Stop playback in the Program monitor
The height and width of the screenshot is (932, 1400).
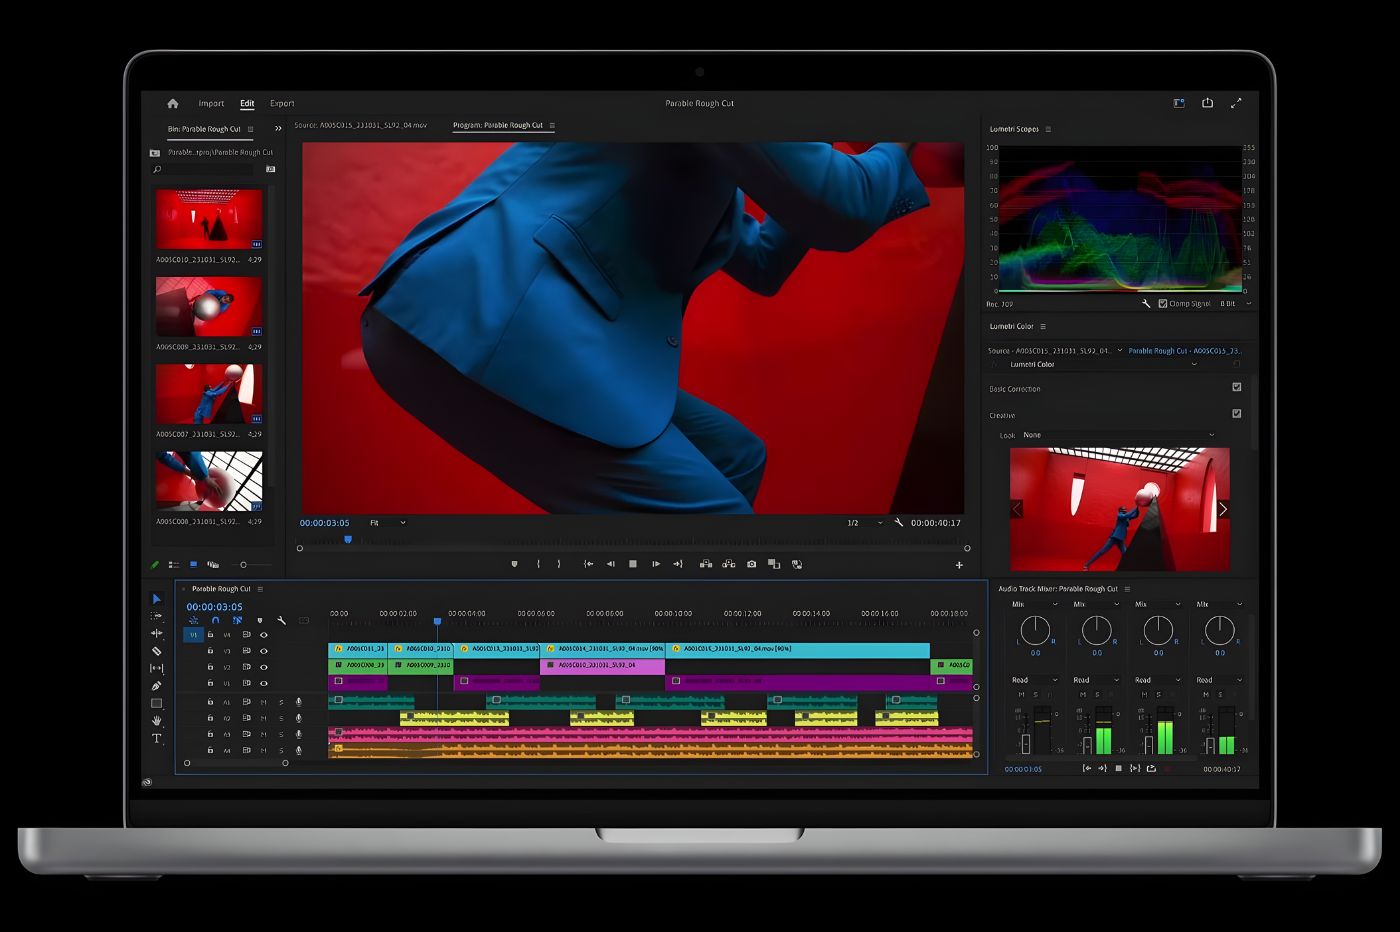click(x=633, y=564)
